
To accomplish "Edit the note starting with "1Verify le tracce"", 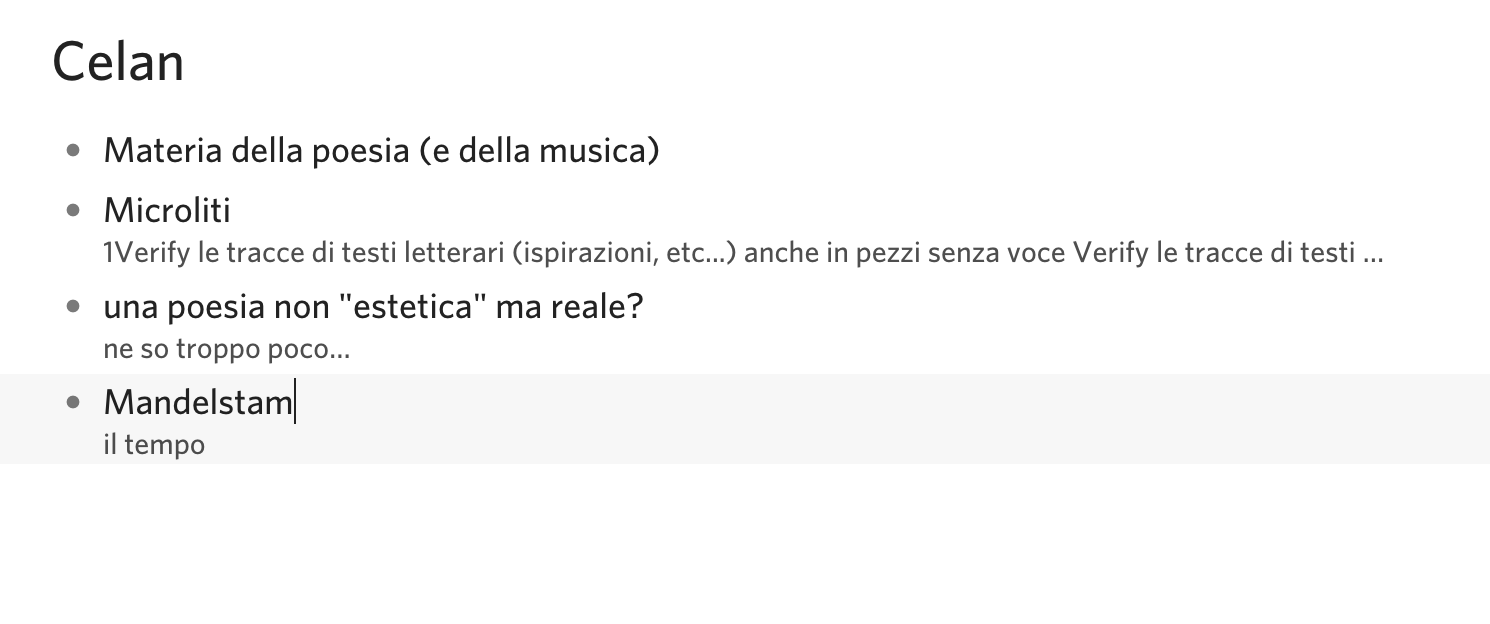I will [x=400, y=253].
